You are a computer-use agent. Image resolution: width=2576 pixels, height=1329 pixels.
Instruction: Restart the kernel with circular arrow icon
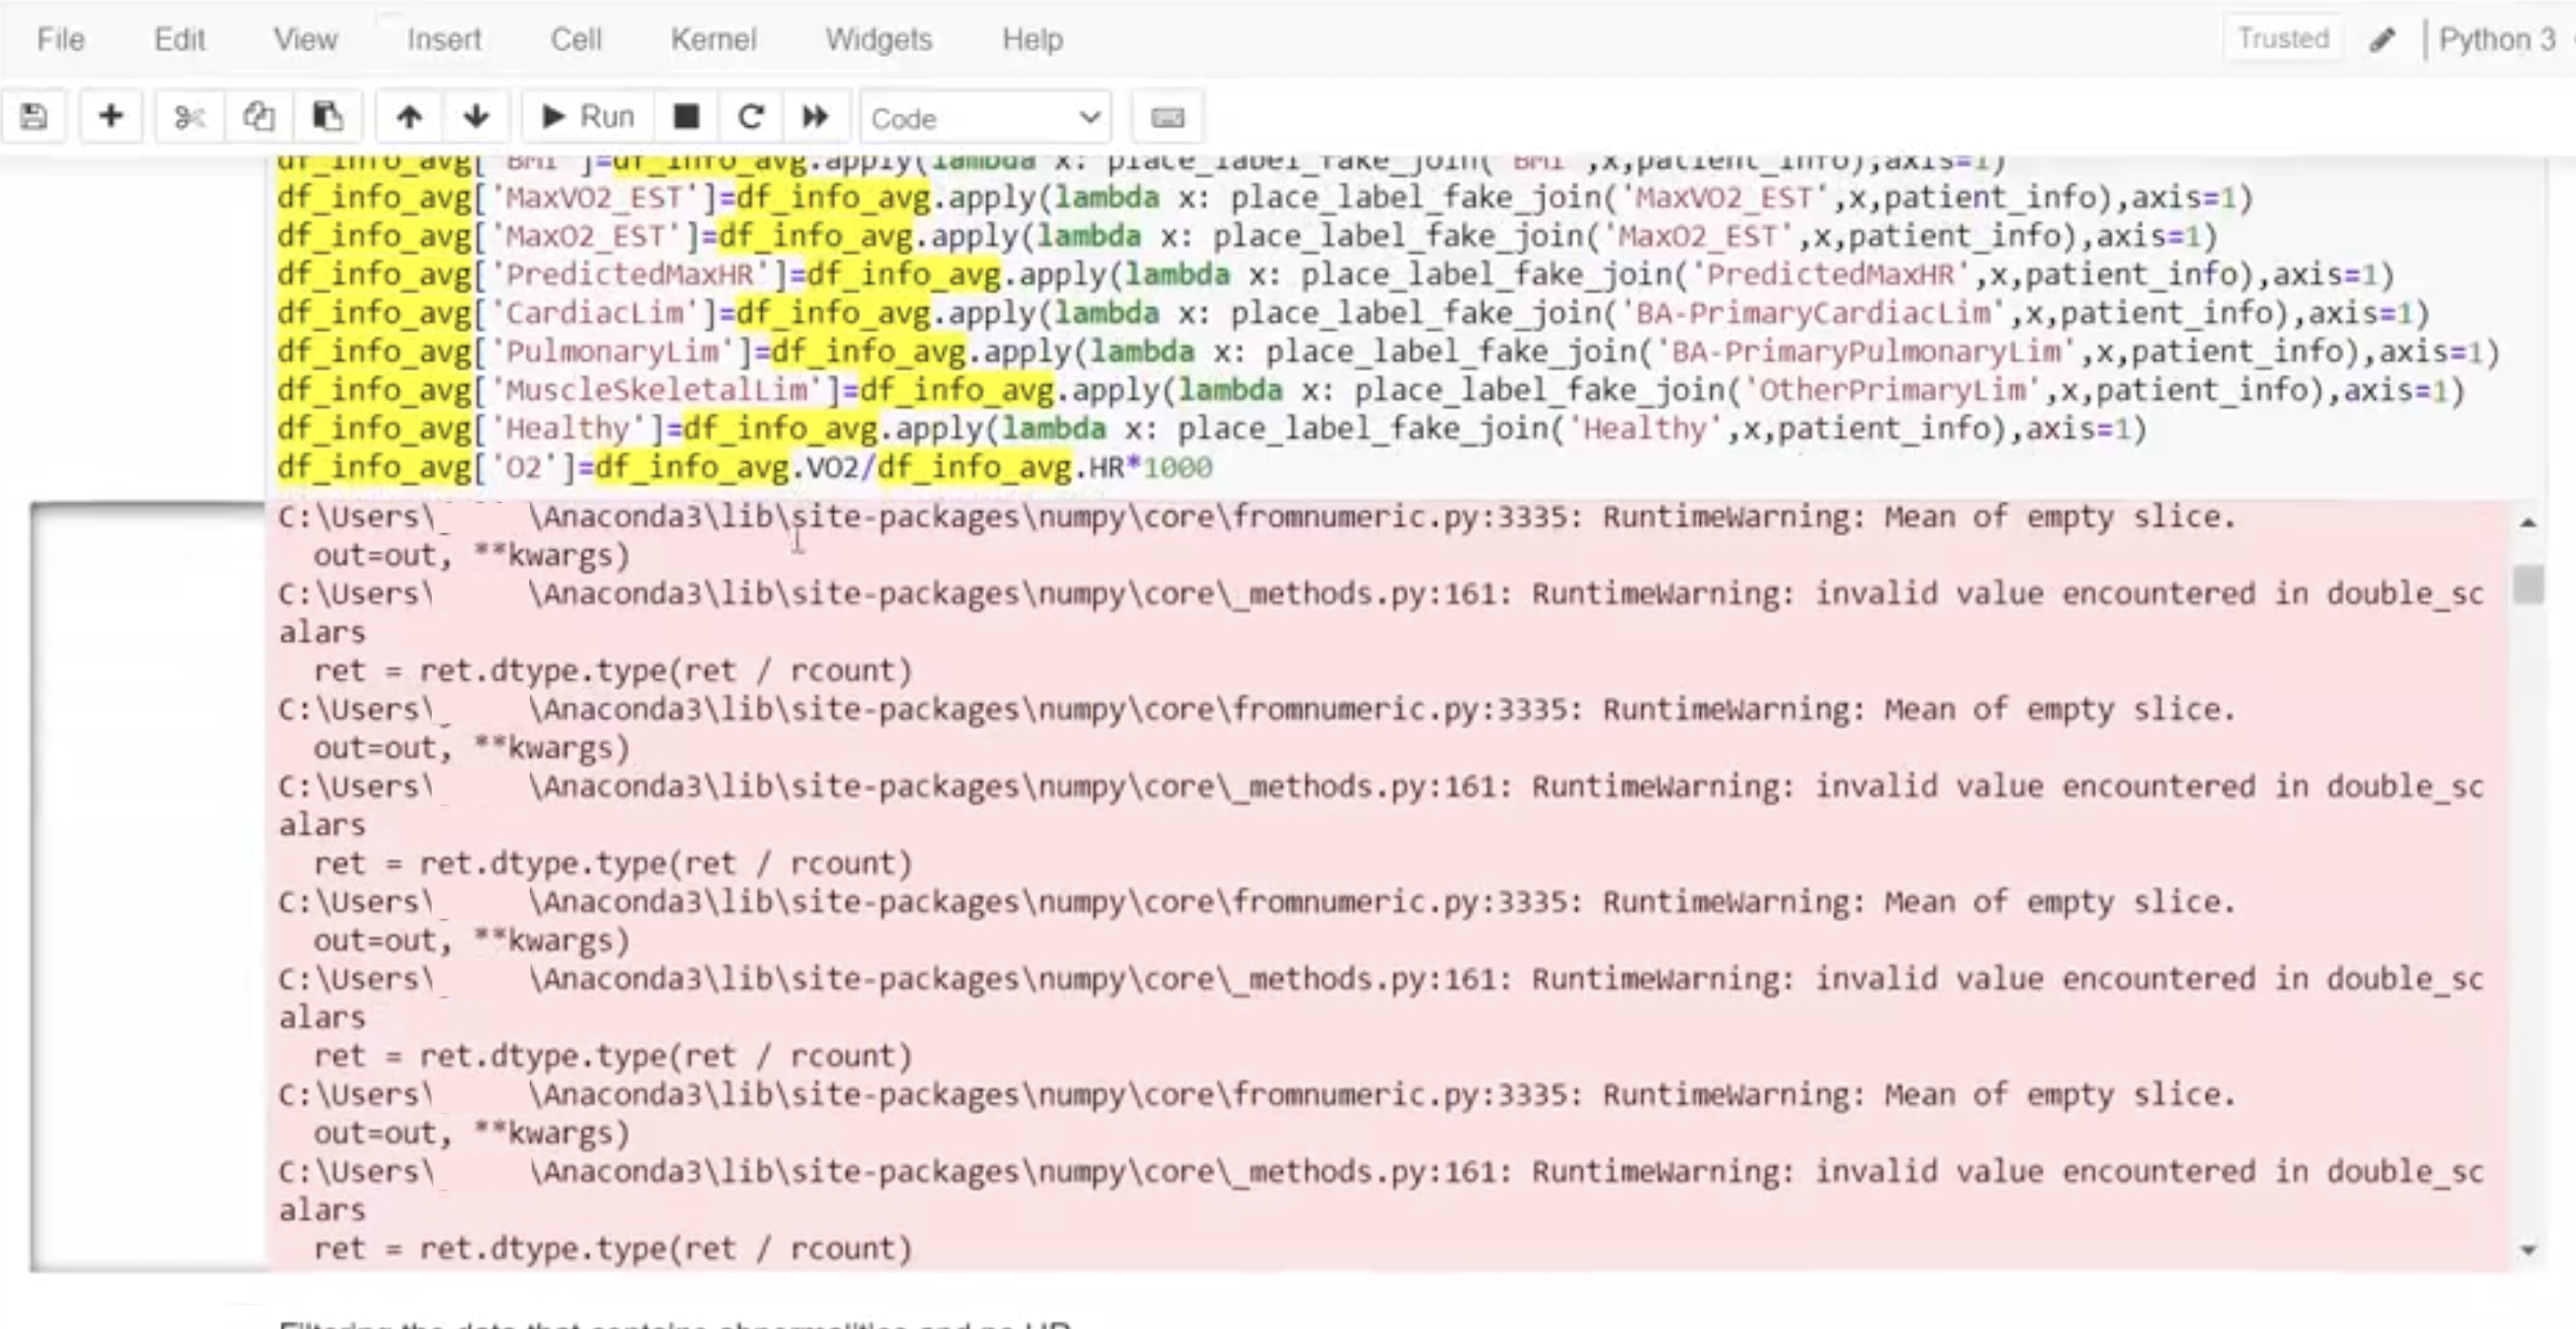751,118
